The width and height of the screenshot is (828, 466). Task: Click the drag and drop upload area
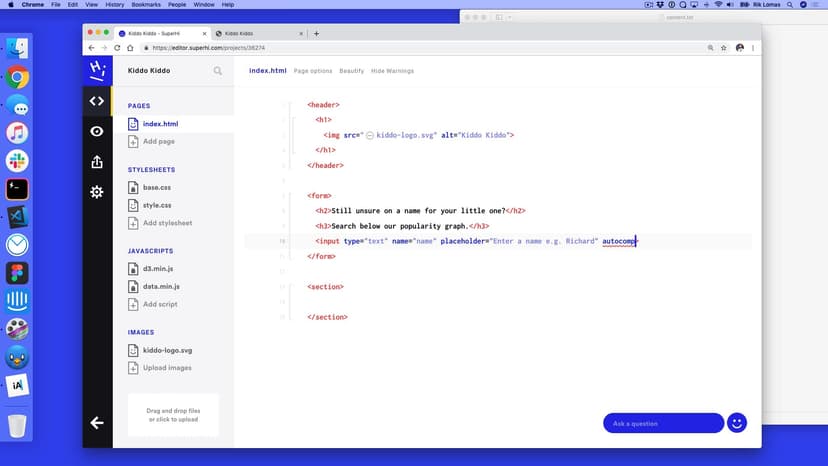pos(173,414)
